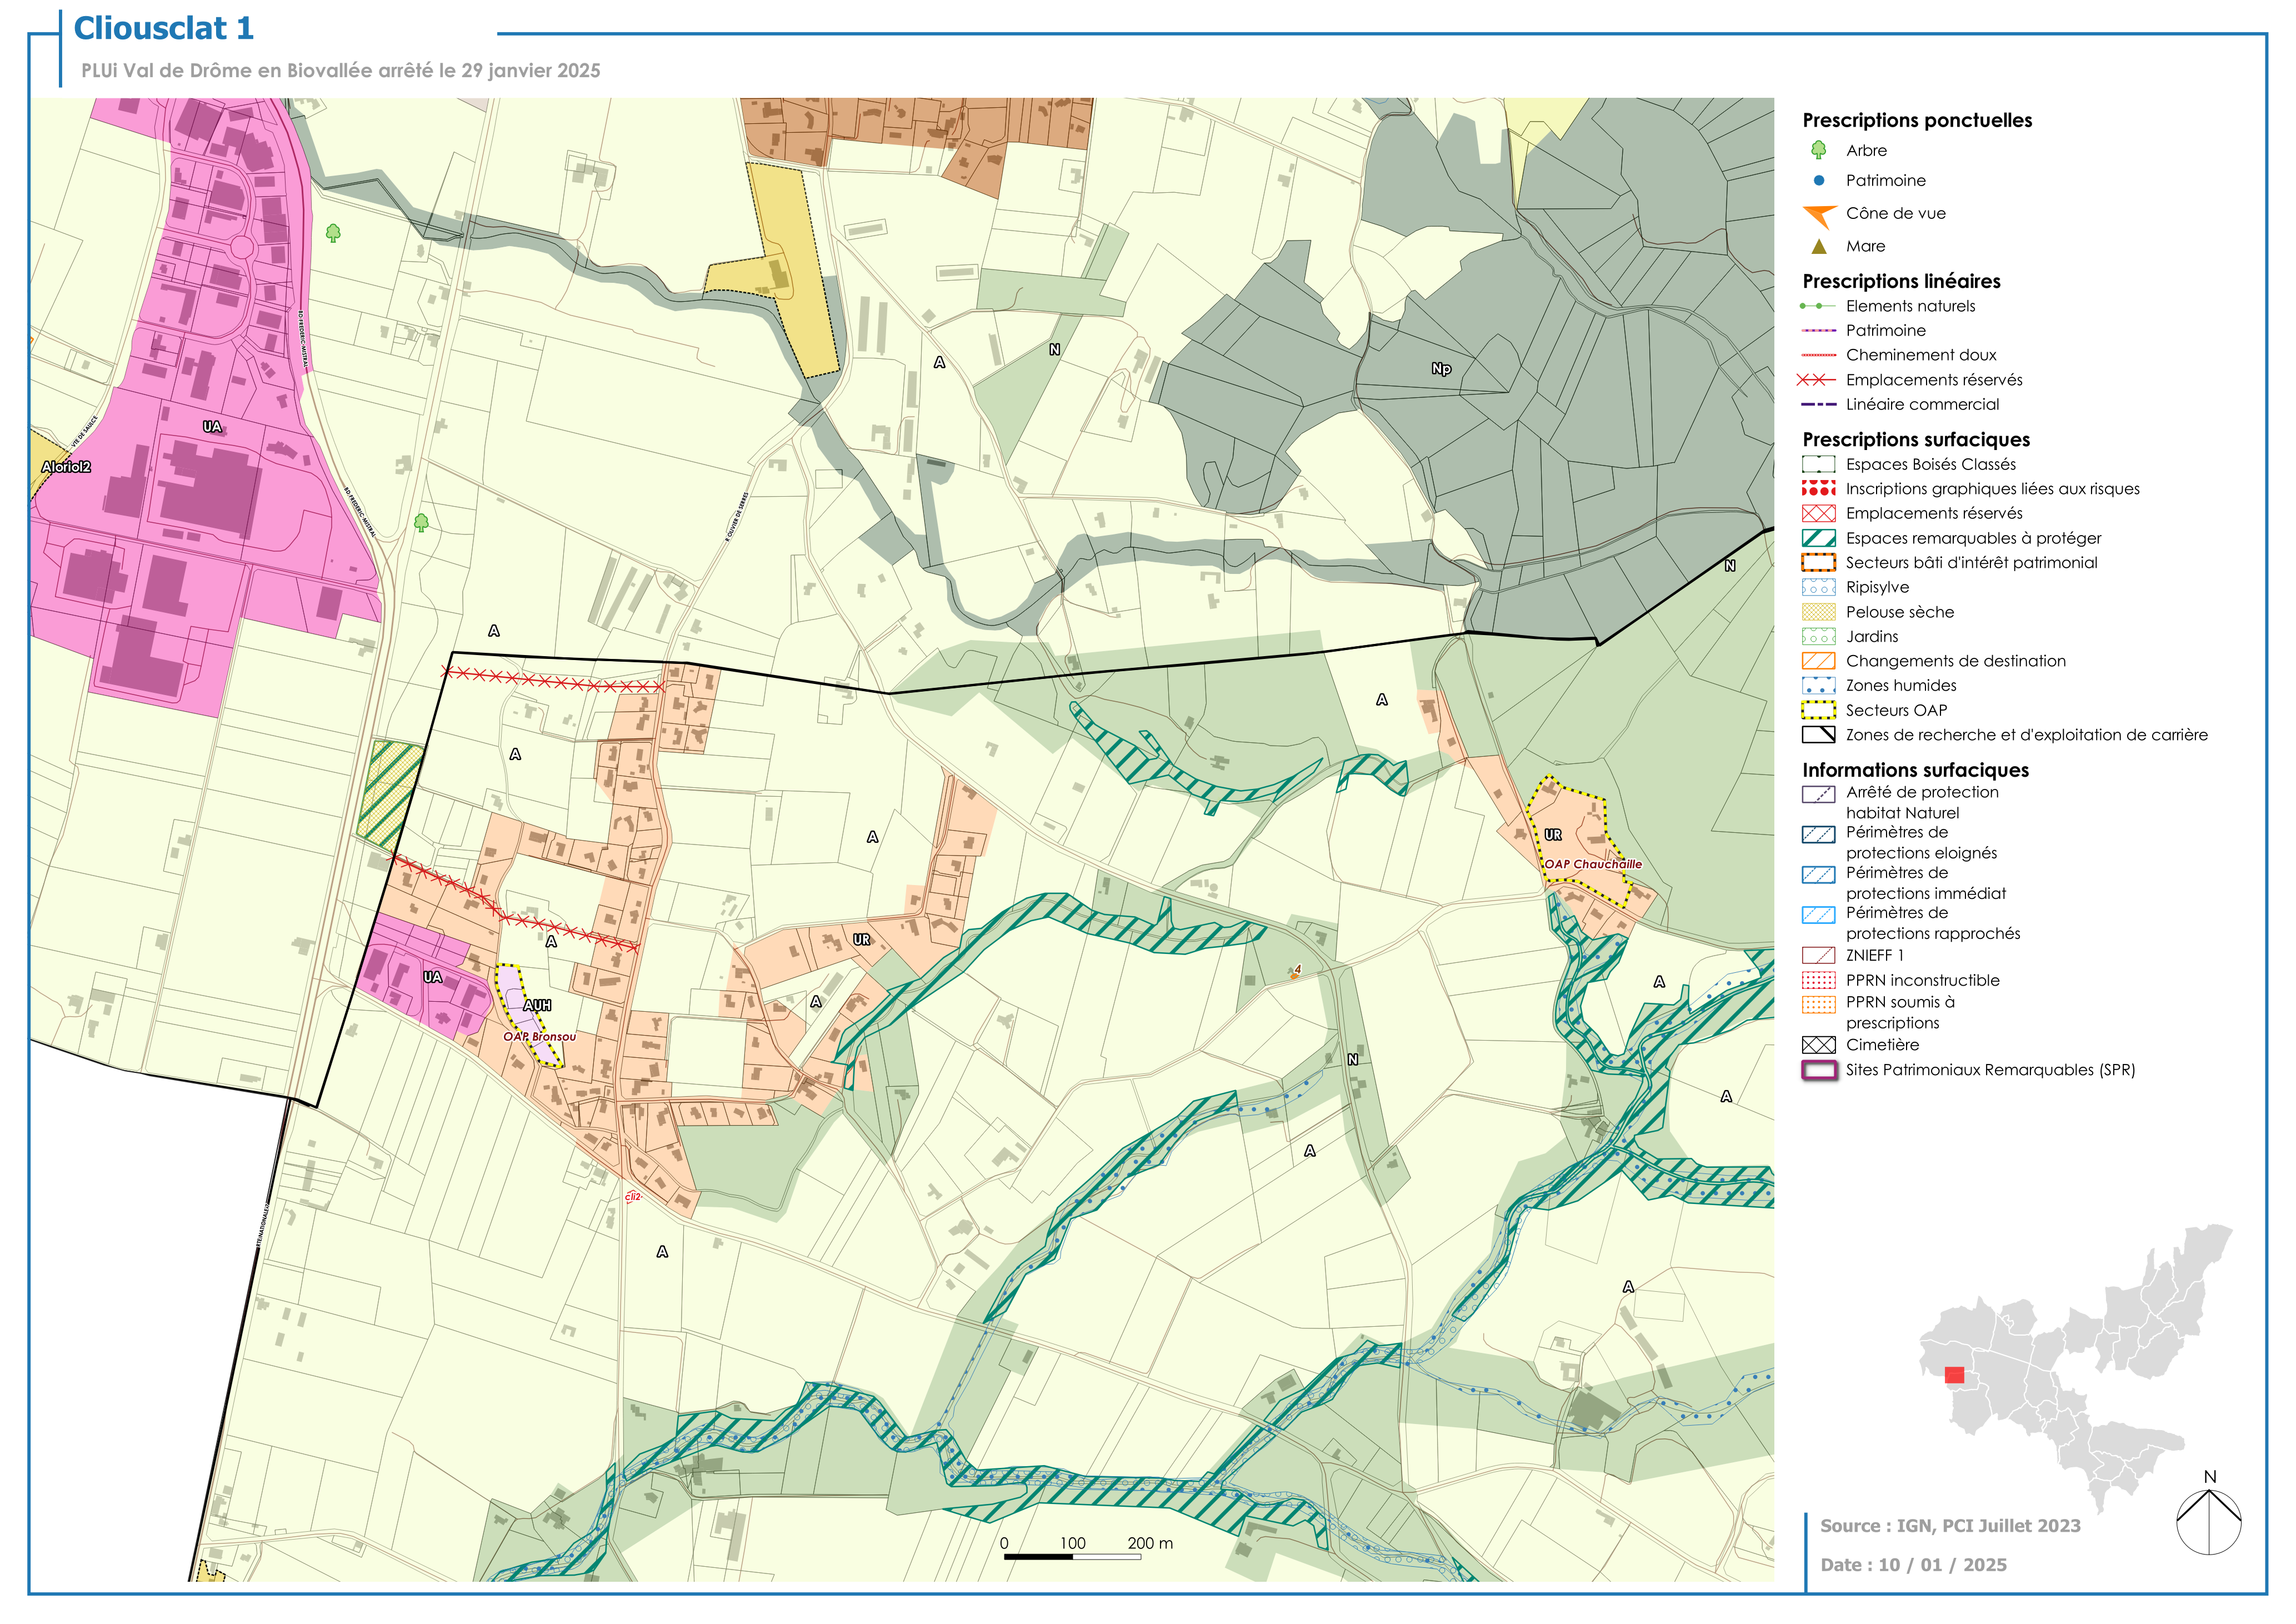Click the Ripisylve legend box
This screenshot has width=2296, height=1624.
[1818, 587]
